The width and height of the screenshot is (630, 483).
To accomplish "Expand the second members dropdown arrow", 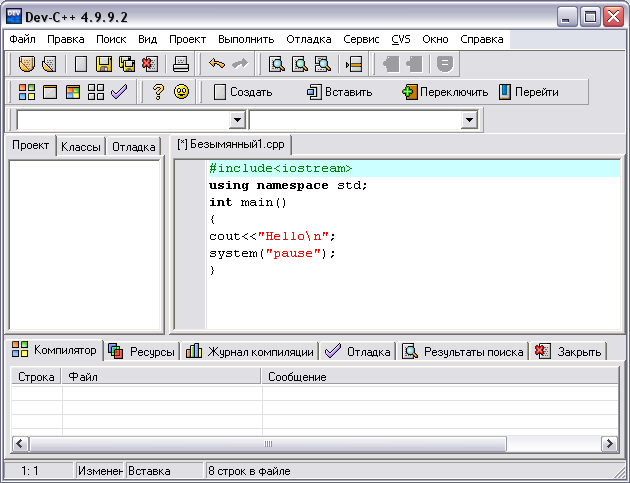I will point(469,120).
